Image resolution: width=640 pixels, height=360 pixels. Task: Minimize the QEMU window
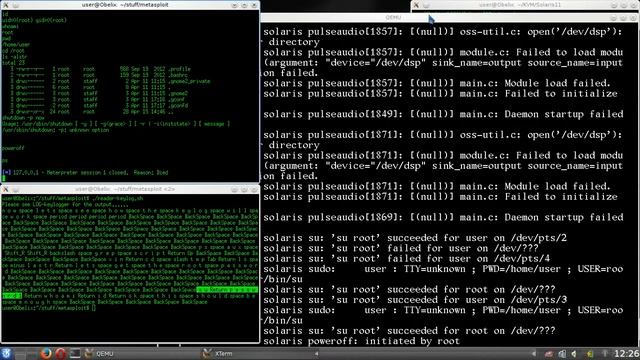(x=613, y=18)
